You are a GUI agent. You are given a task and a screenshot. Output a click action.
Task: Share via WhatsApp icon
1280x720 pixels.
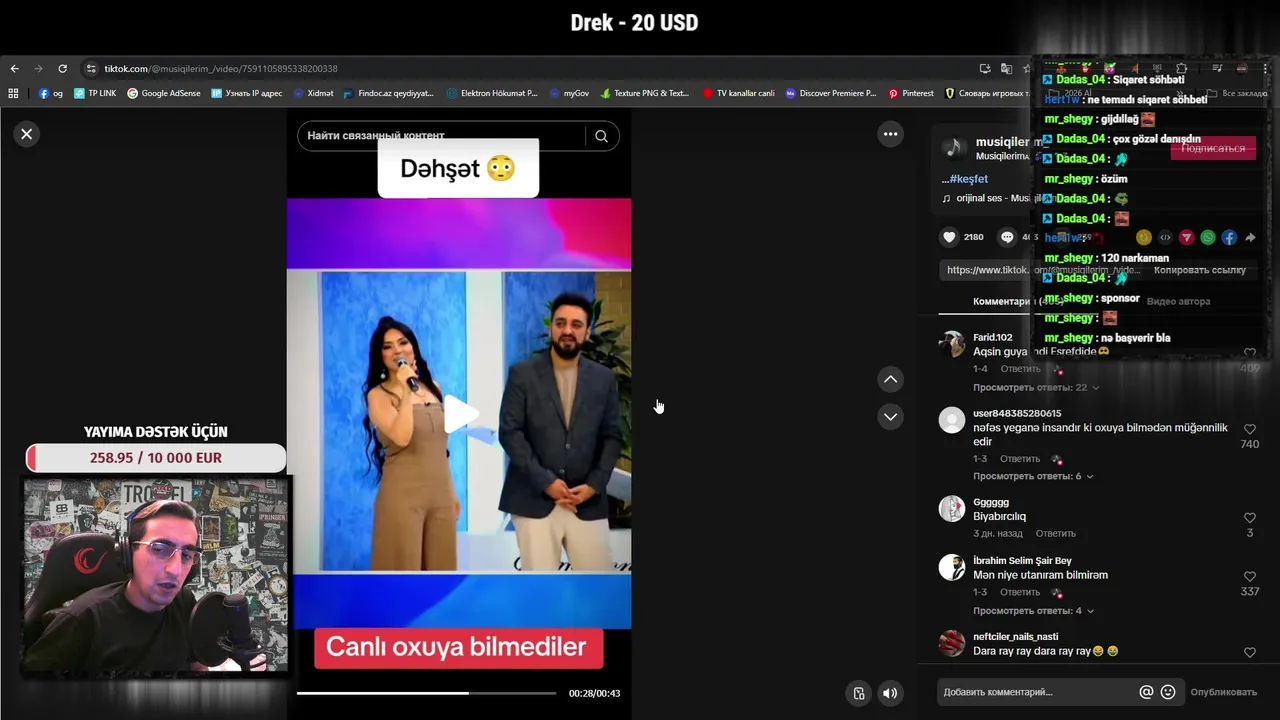1208,238
